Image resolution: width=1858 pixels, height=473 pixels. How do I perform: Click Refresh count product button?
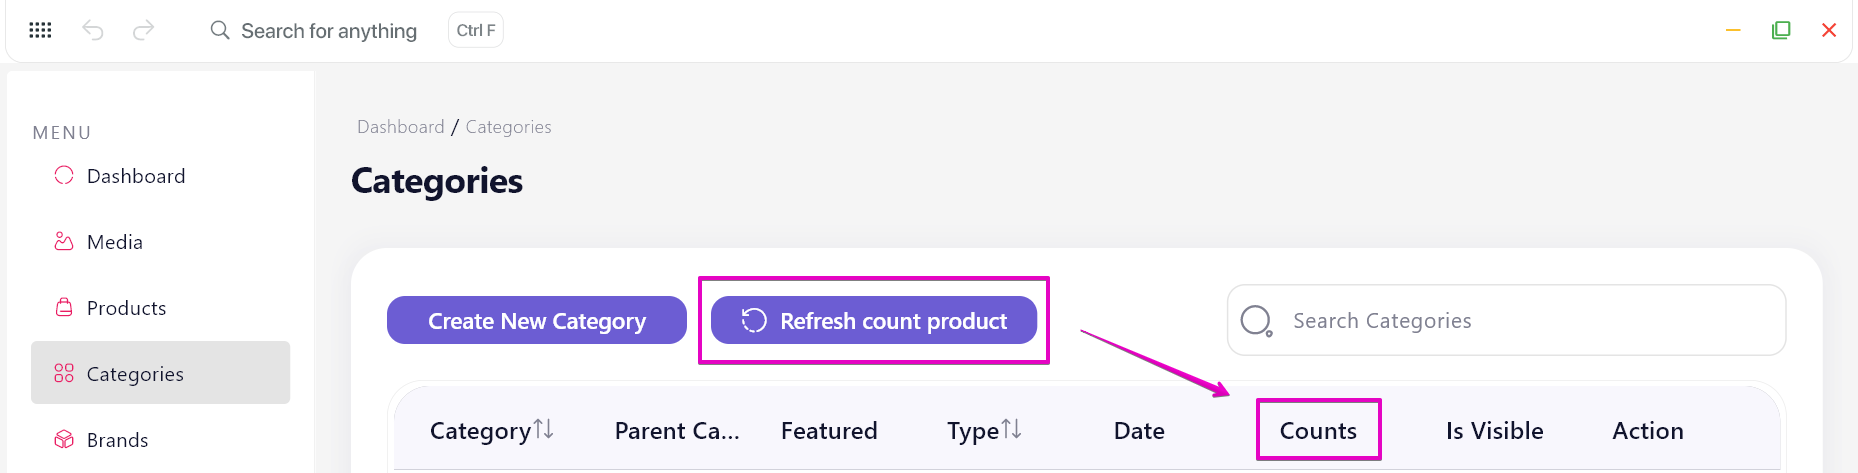coord(874,320)
